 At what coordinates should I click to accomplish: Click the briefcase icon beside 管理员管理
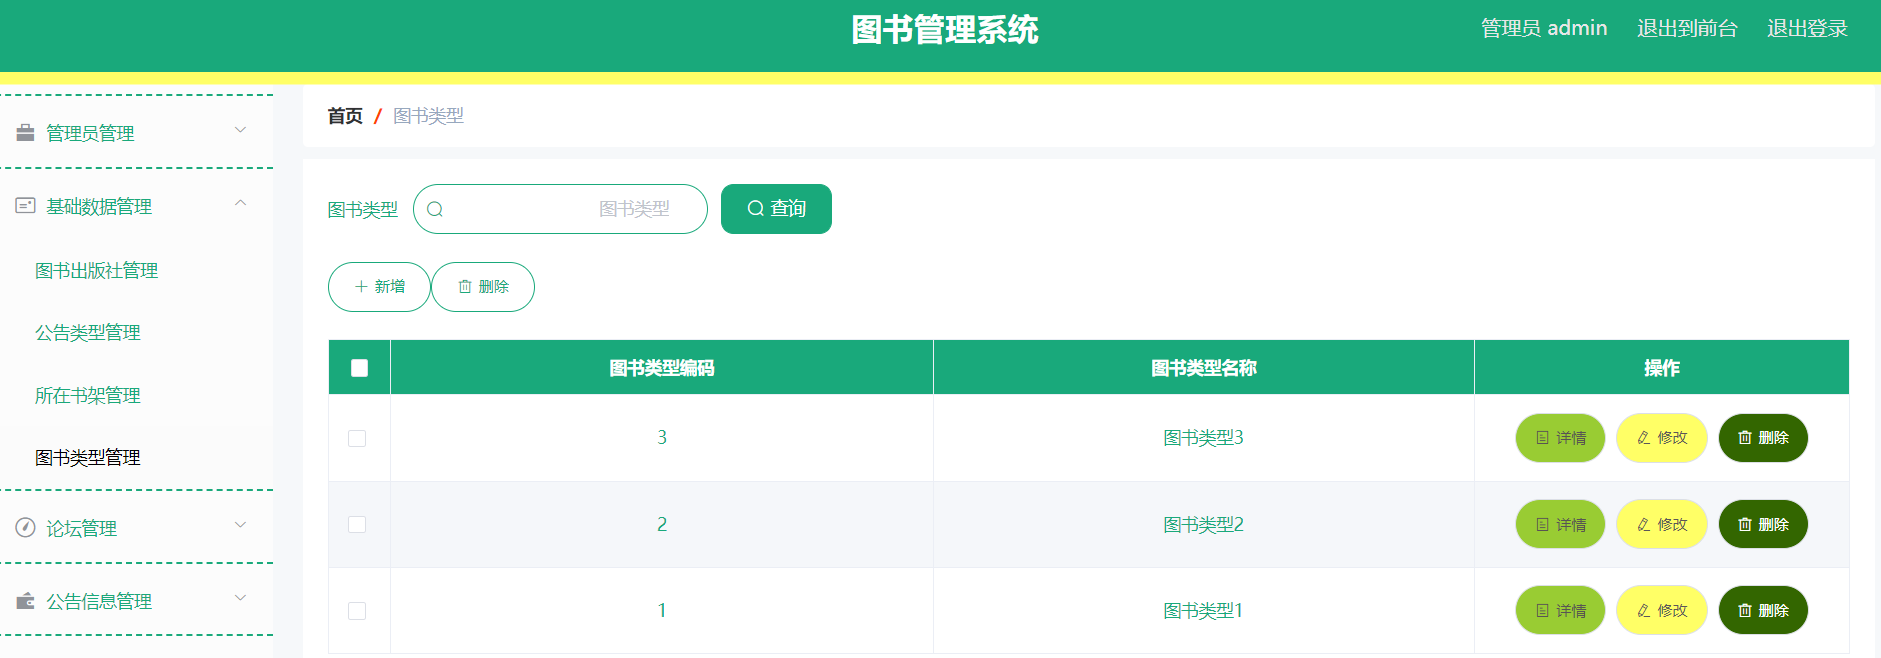pyautogui.click(x=25, y=132)
